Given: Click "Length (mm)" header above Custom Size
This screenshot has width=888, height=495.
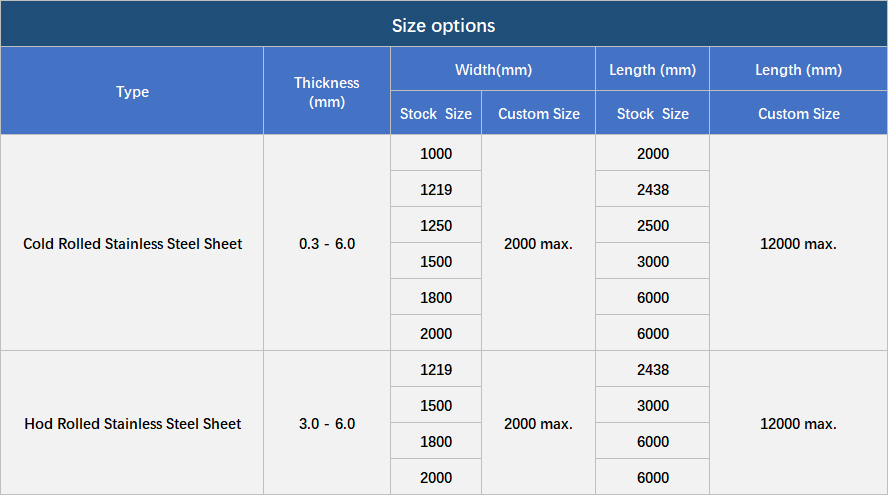Looking at the screenshot, I should click(x=799, y=70).
